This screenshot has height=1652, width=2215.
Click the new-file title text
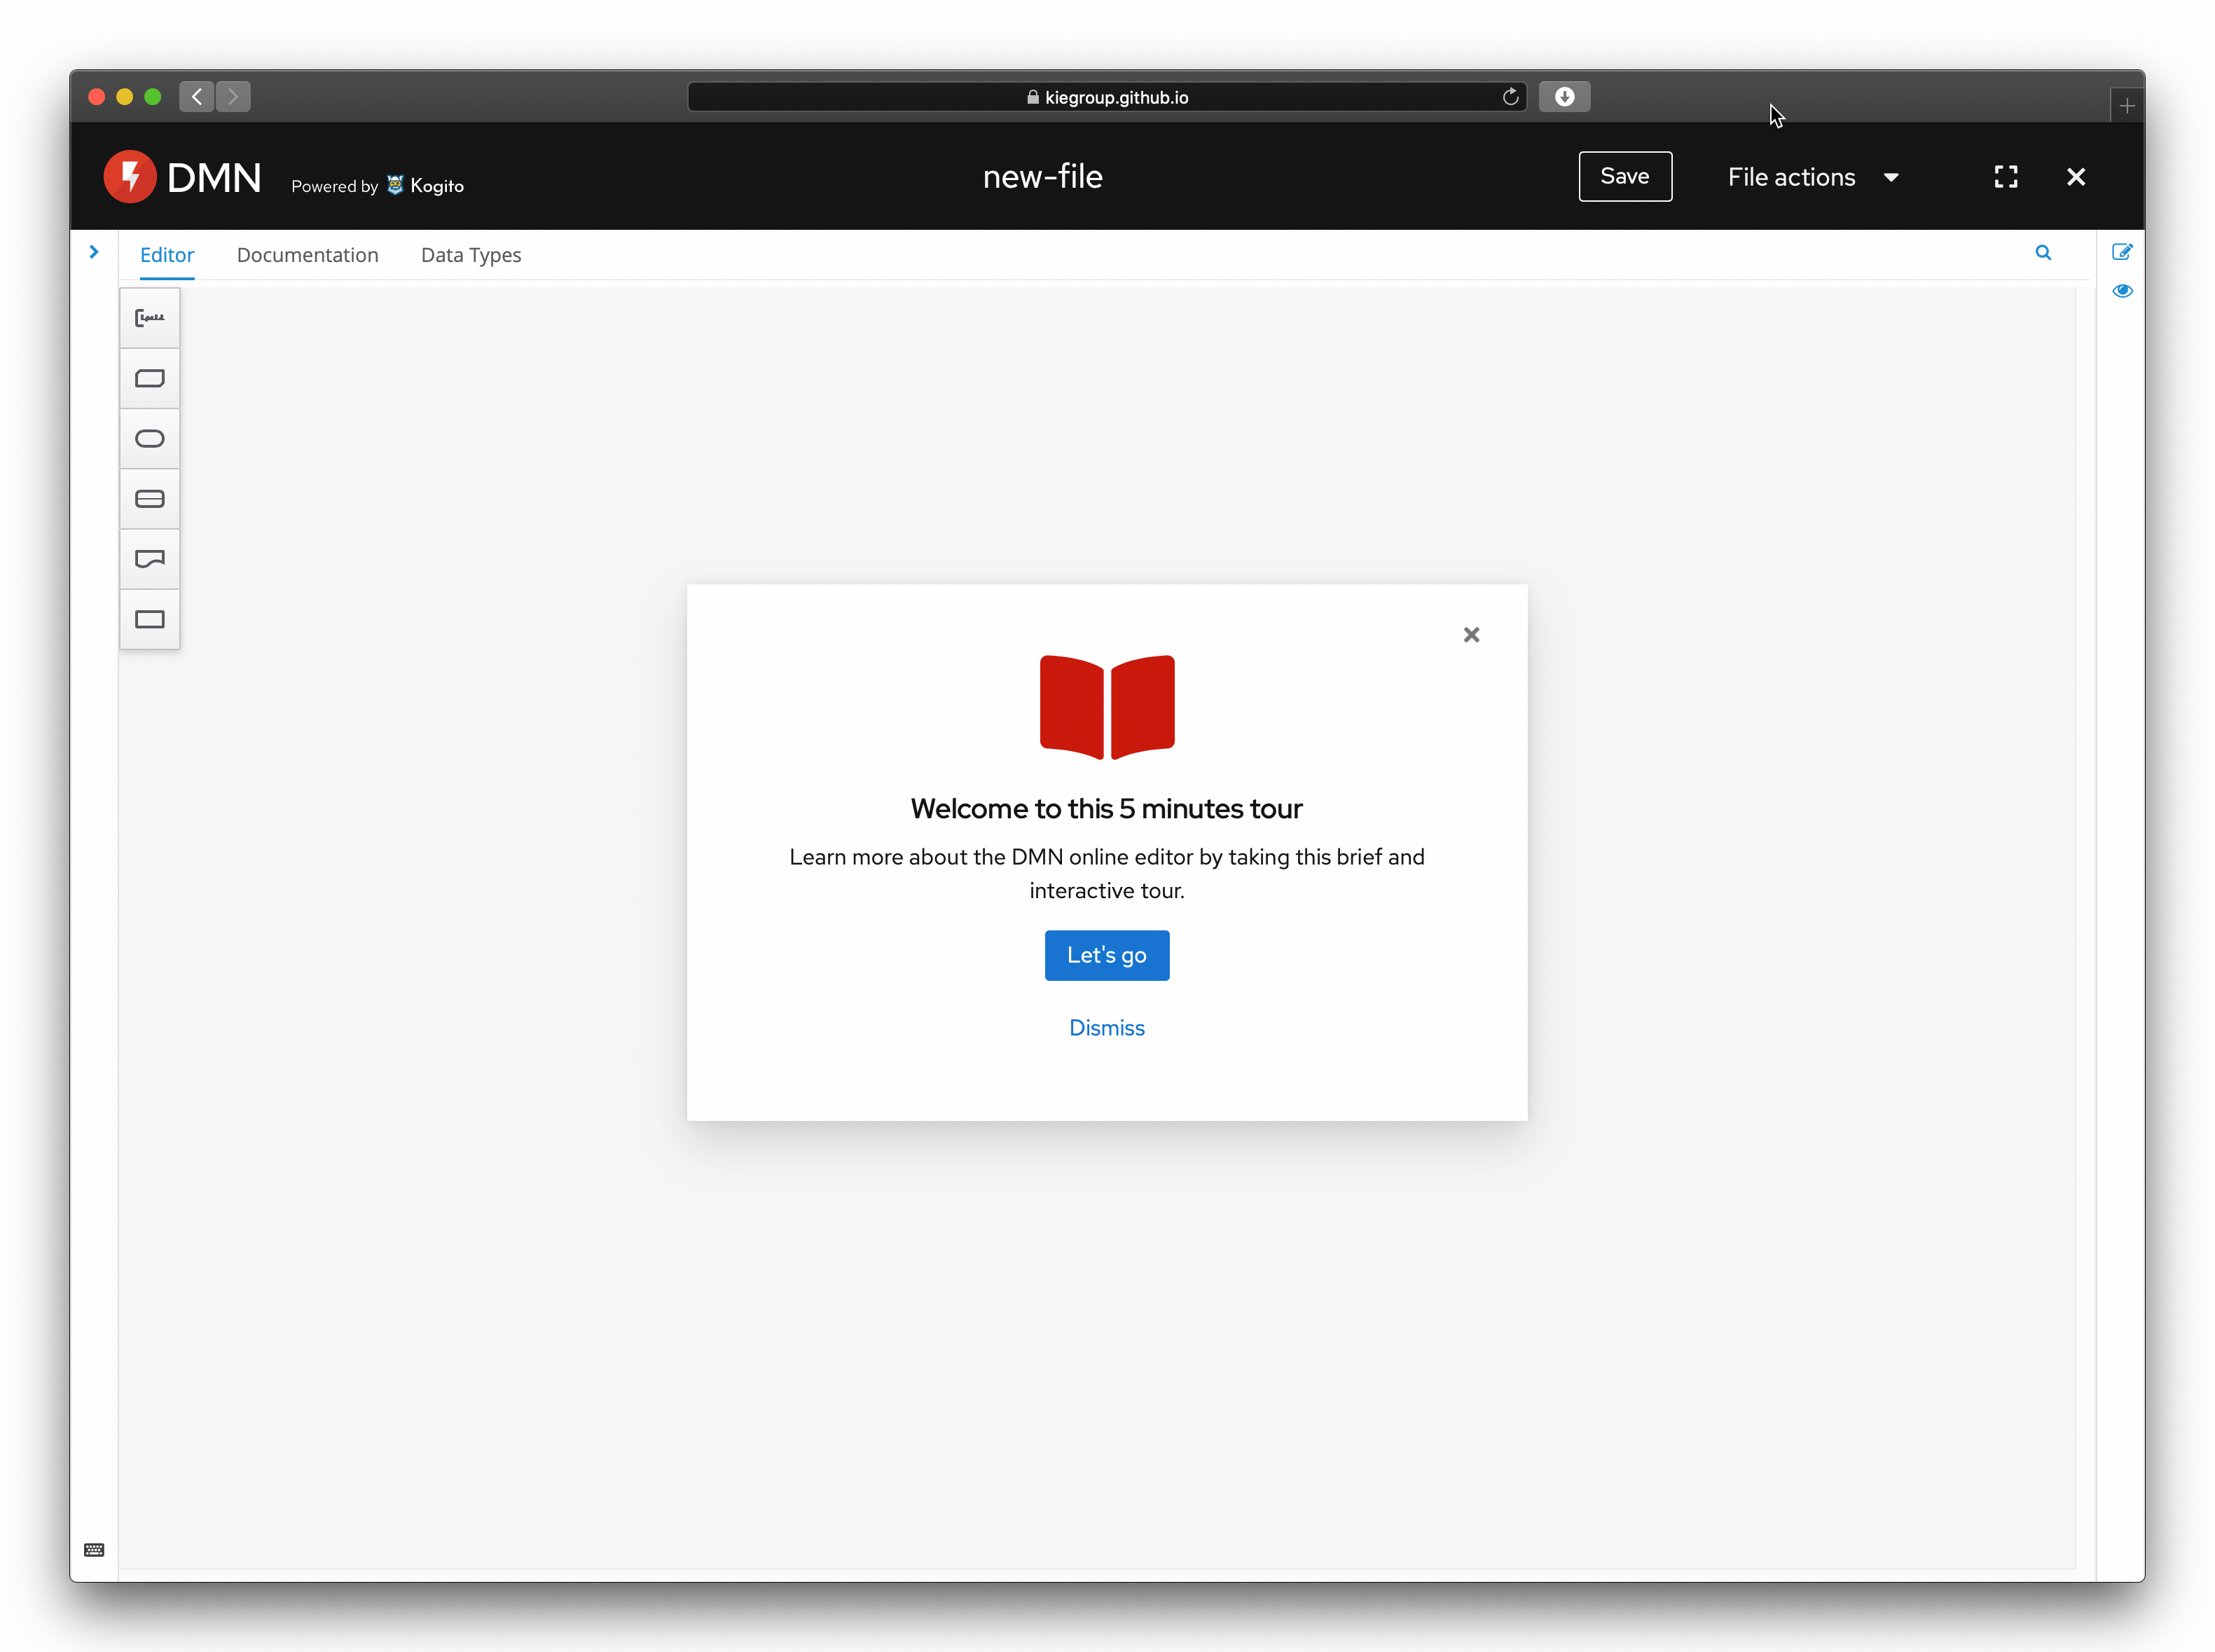coord(1043,177)
